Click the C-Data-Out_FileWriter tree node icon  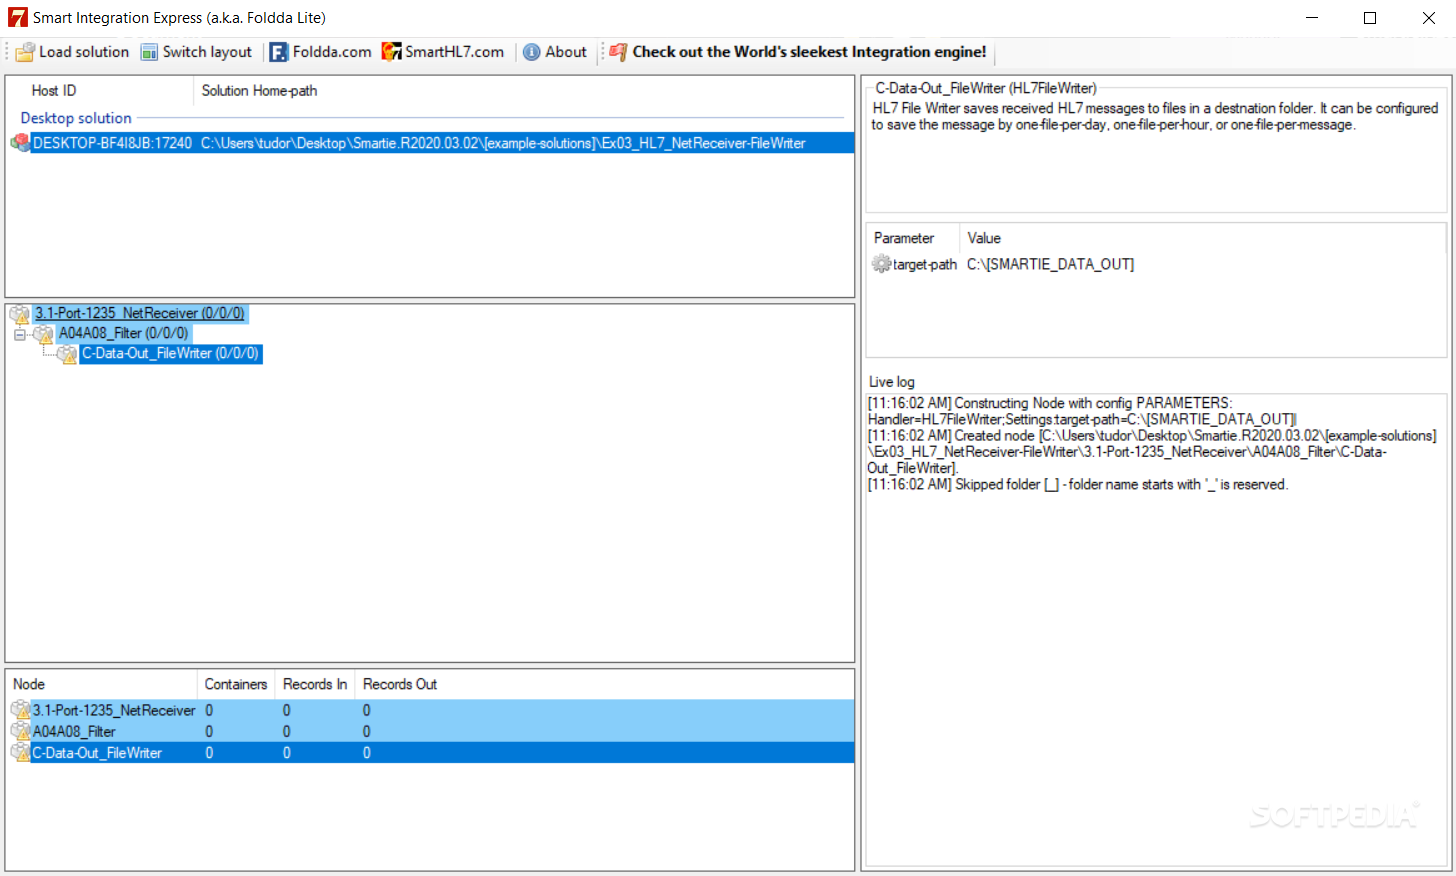tap(67, 354)
